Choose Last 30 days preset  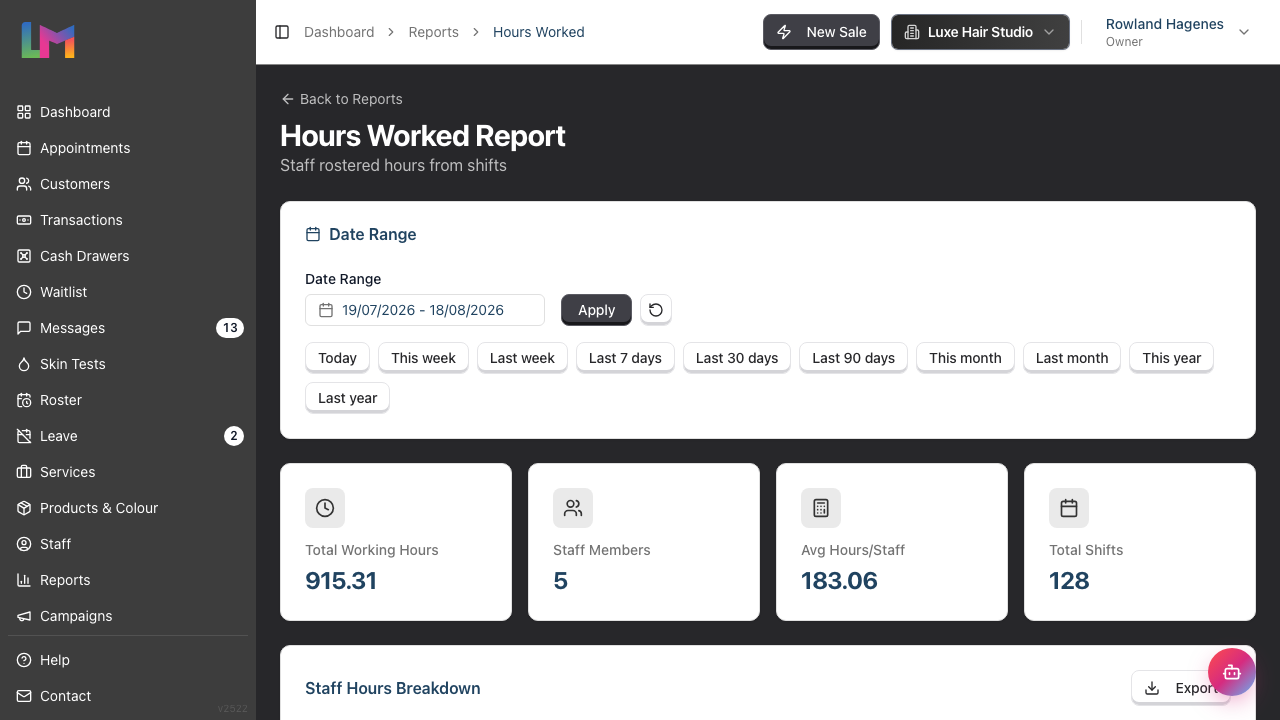click(737, 358)
